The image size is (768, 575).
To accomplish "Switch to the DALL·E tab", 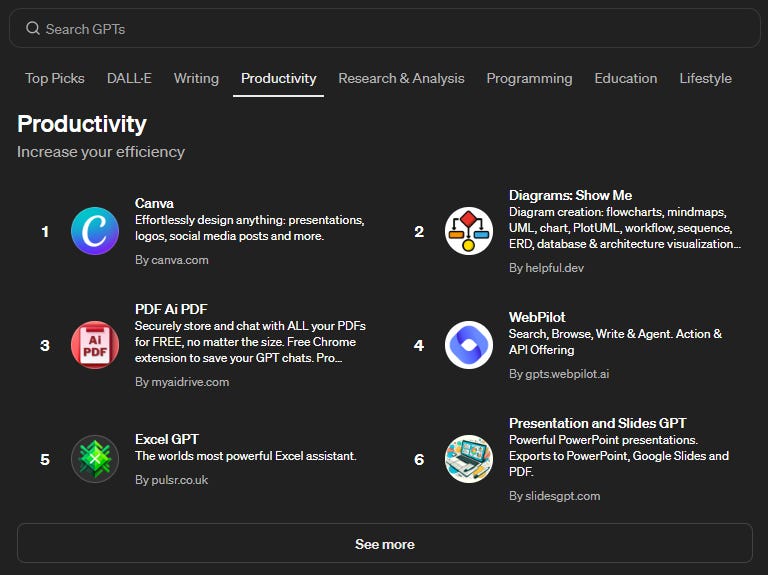I will point(129,78).
